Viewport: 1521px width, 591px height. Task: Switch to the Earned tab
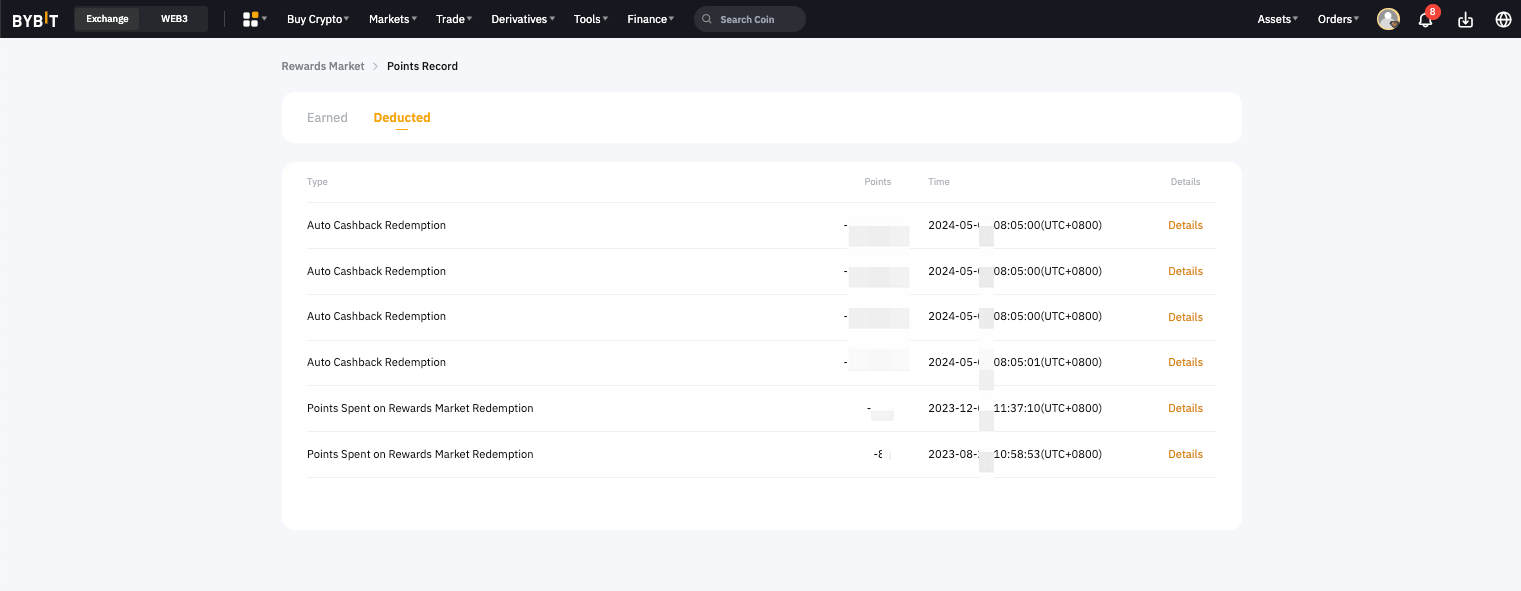[x=327, y=118]
